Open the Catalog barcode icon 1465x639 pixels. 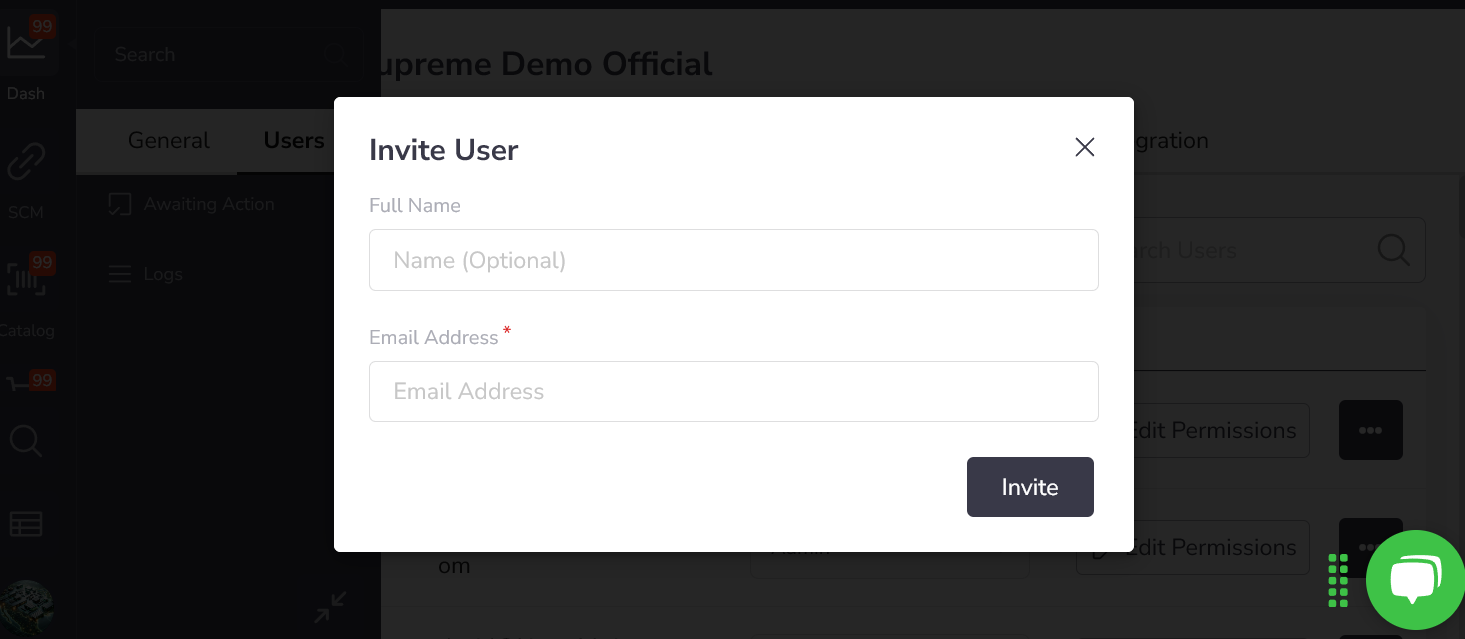26,280
